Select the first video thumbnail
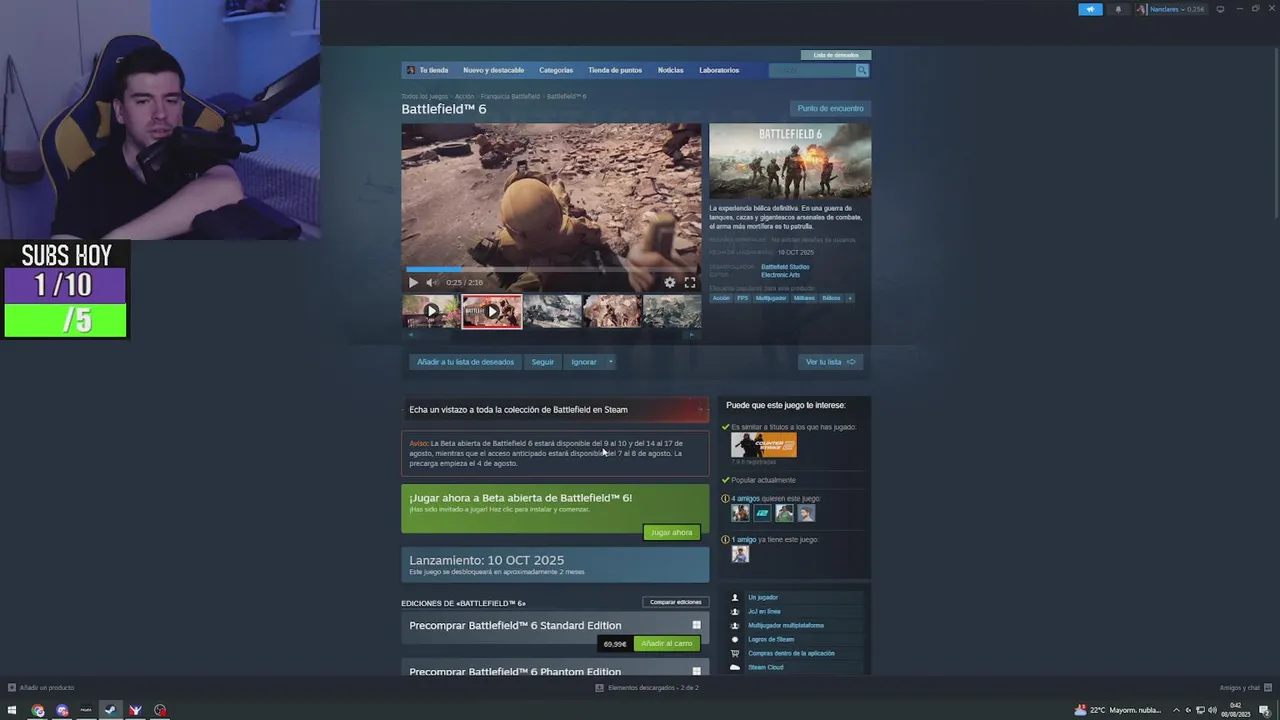 [431, 311]
